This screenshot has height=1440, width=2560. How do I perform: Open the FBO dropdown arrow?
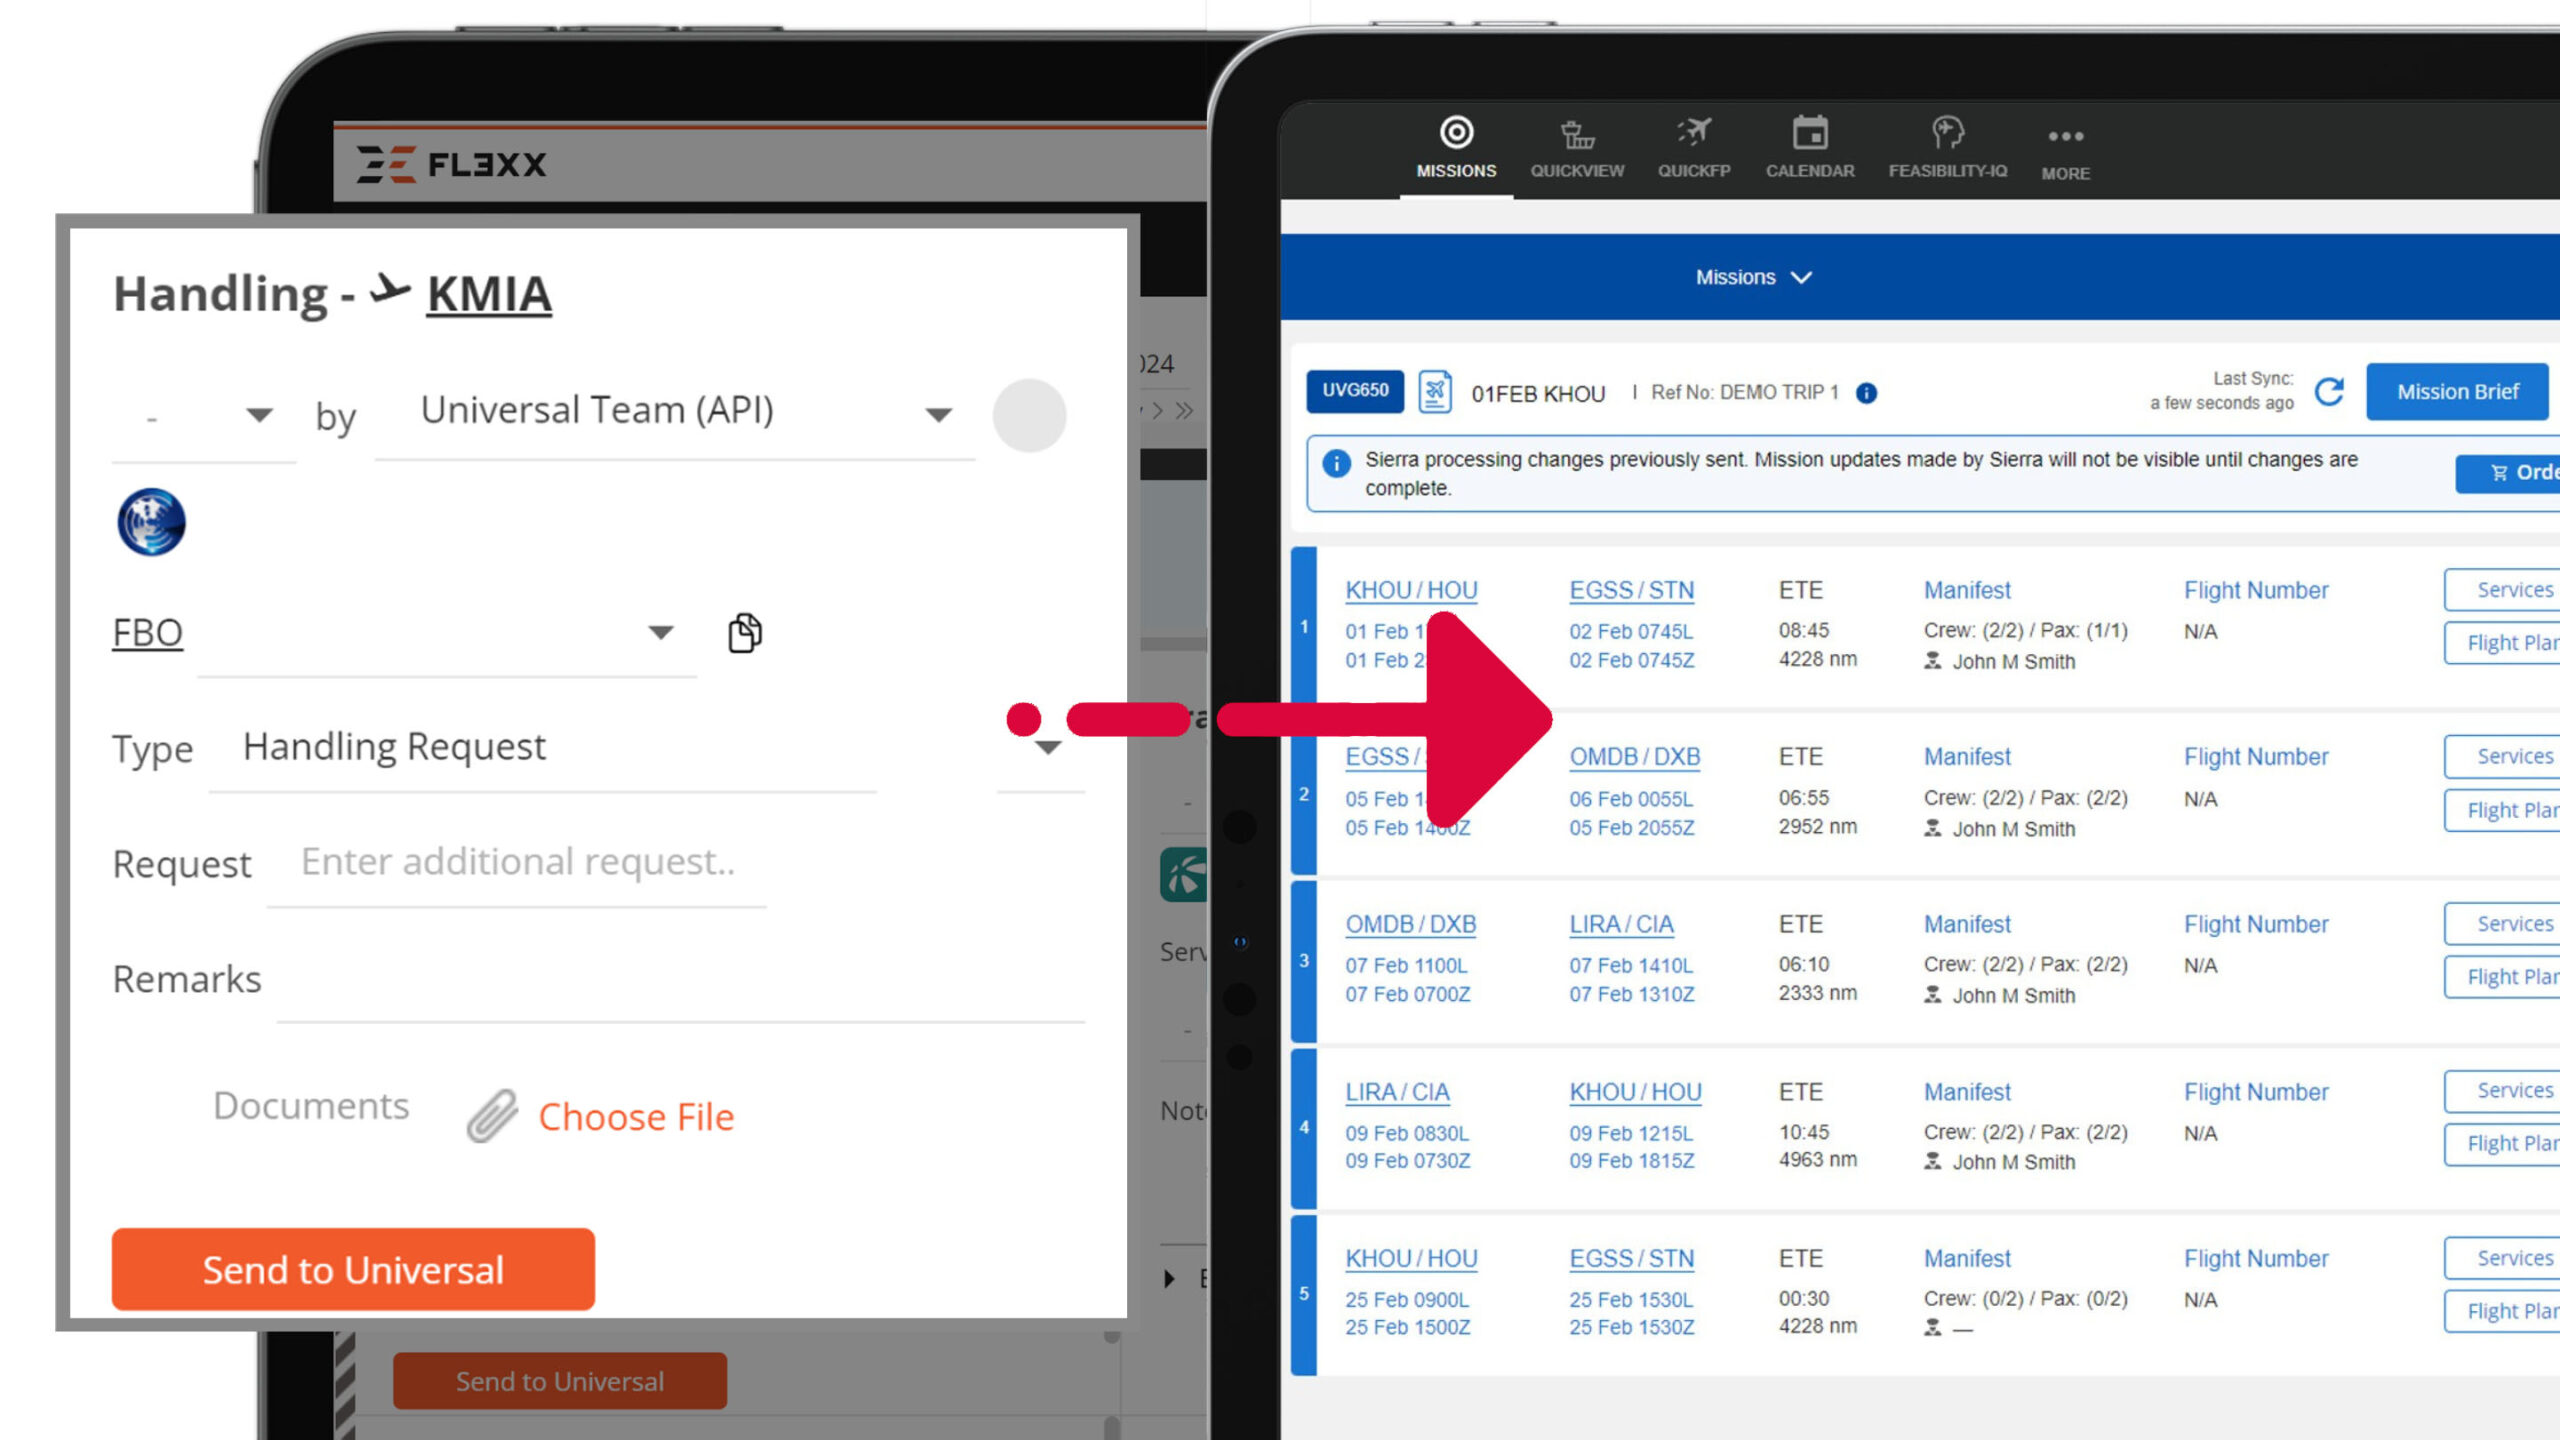pyautogui.click(x=660, y=632)
